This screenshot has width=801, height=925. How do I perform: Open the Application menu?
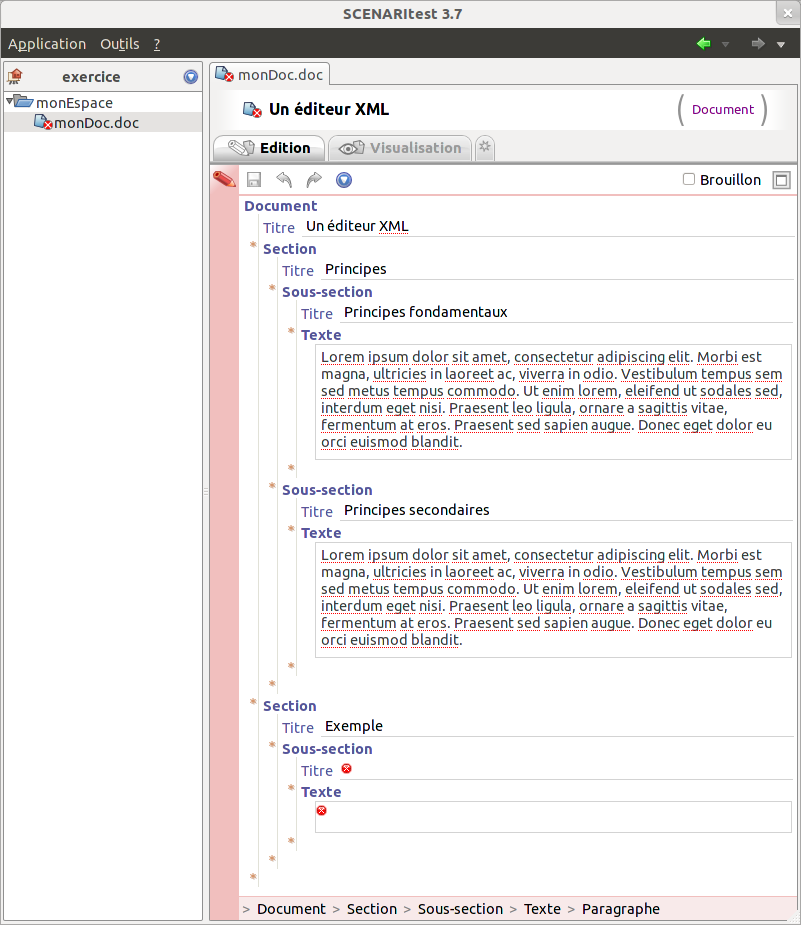point(47,44)
